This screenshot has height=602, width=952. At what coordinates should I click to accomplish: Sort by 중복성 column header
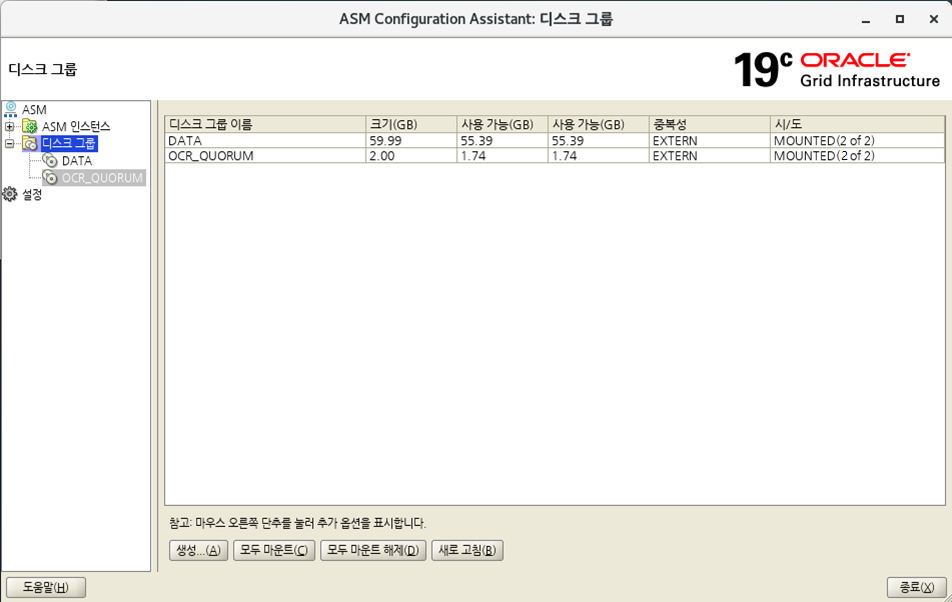tap(709, 124)
